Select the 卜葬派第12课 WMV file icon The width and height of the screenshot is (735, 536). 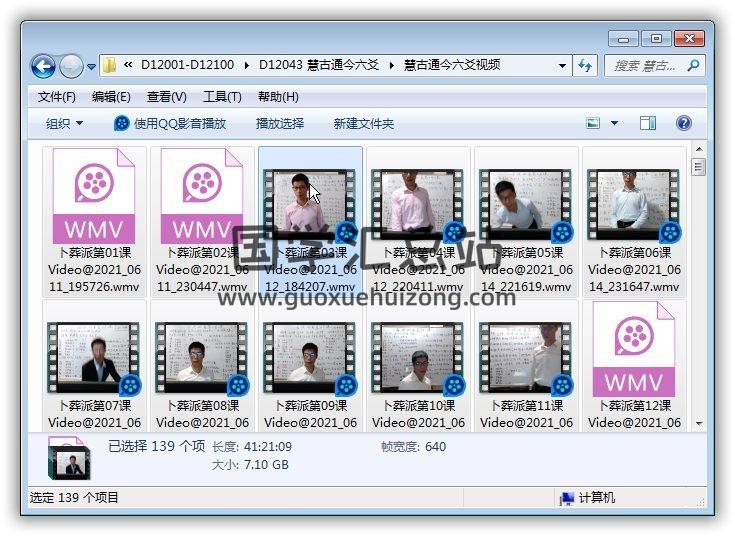coord(633,350)
